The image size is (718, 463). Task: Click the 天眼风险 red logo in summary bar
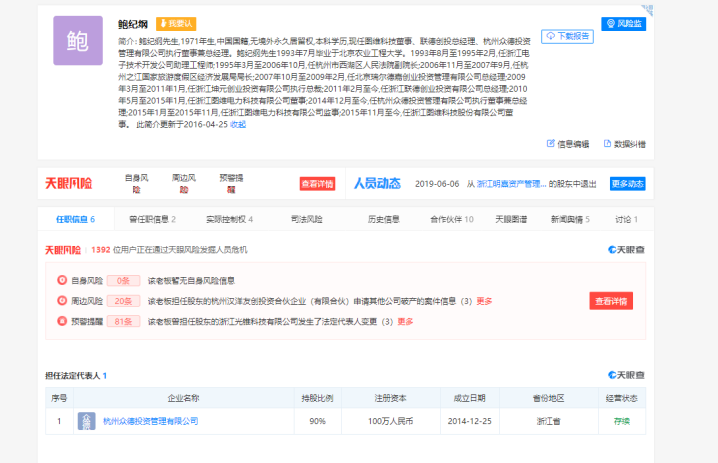click(x=68, y=184)
